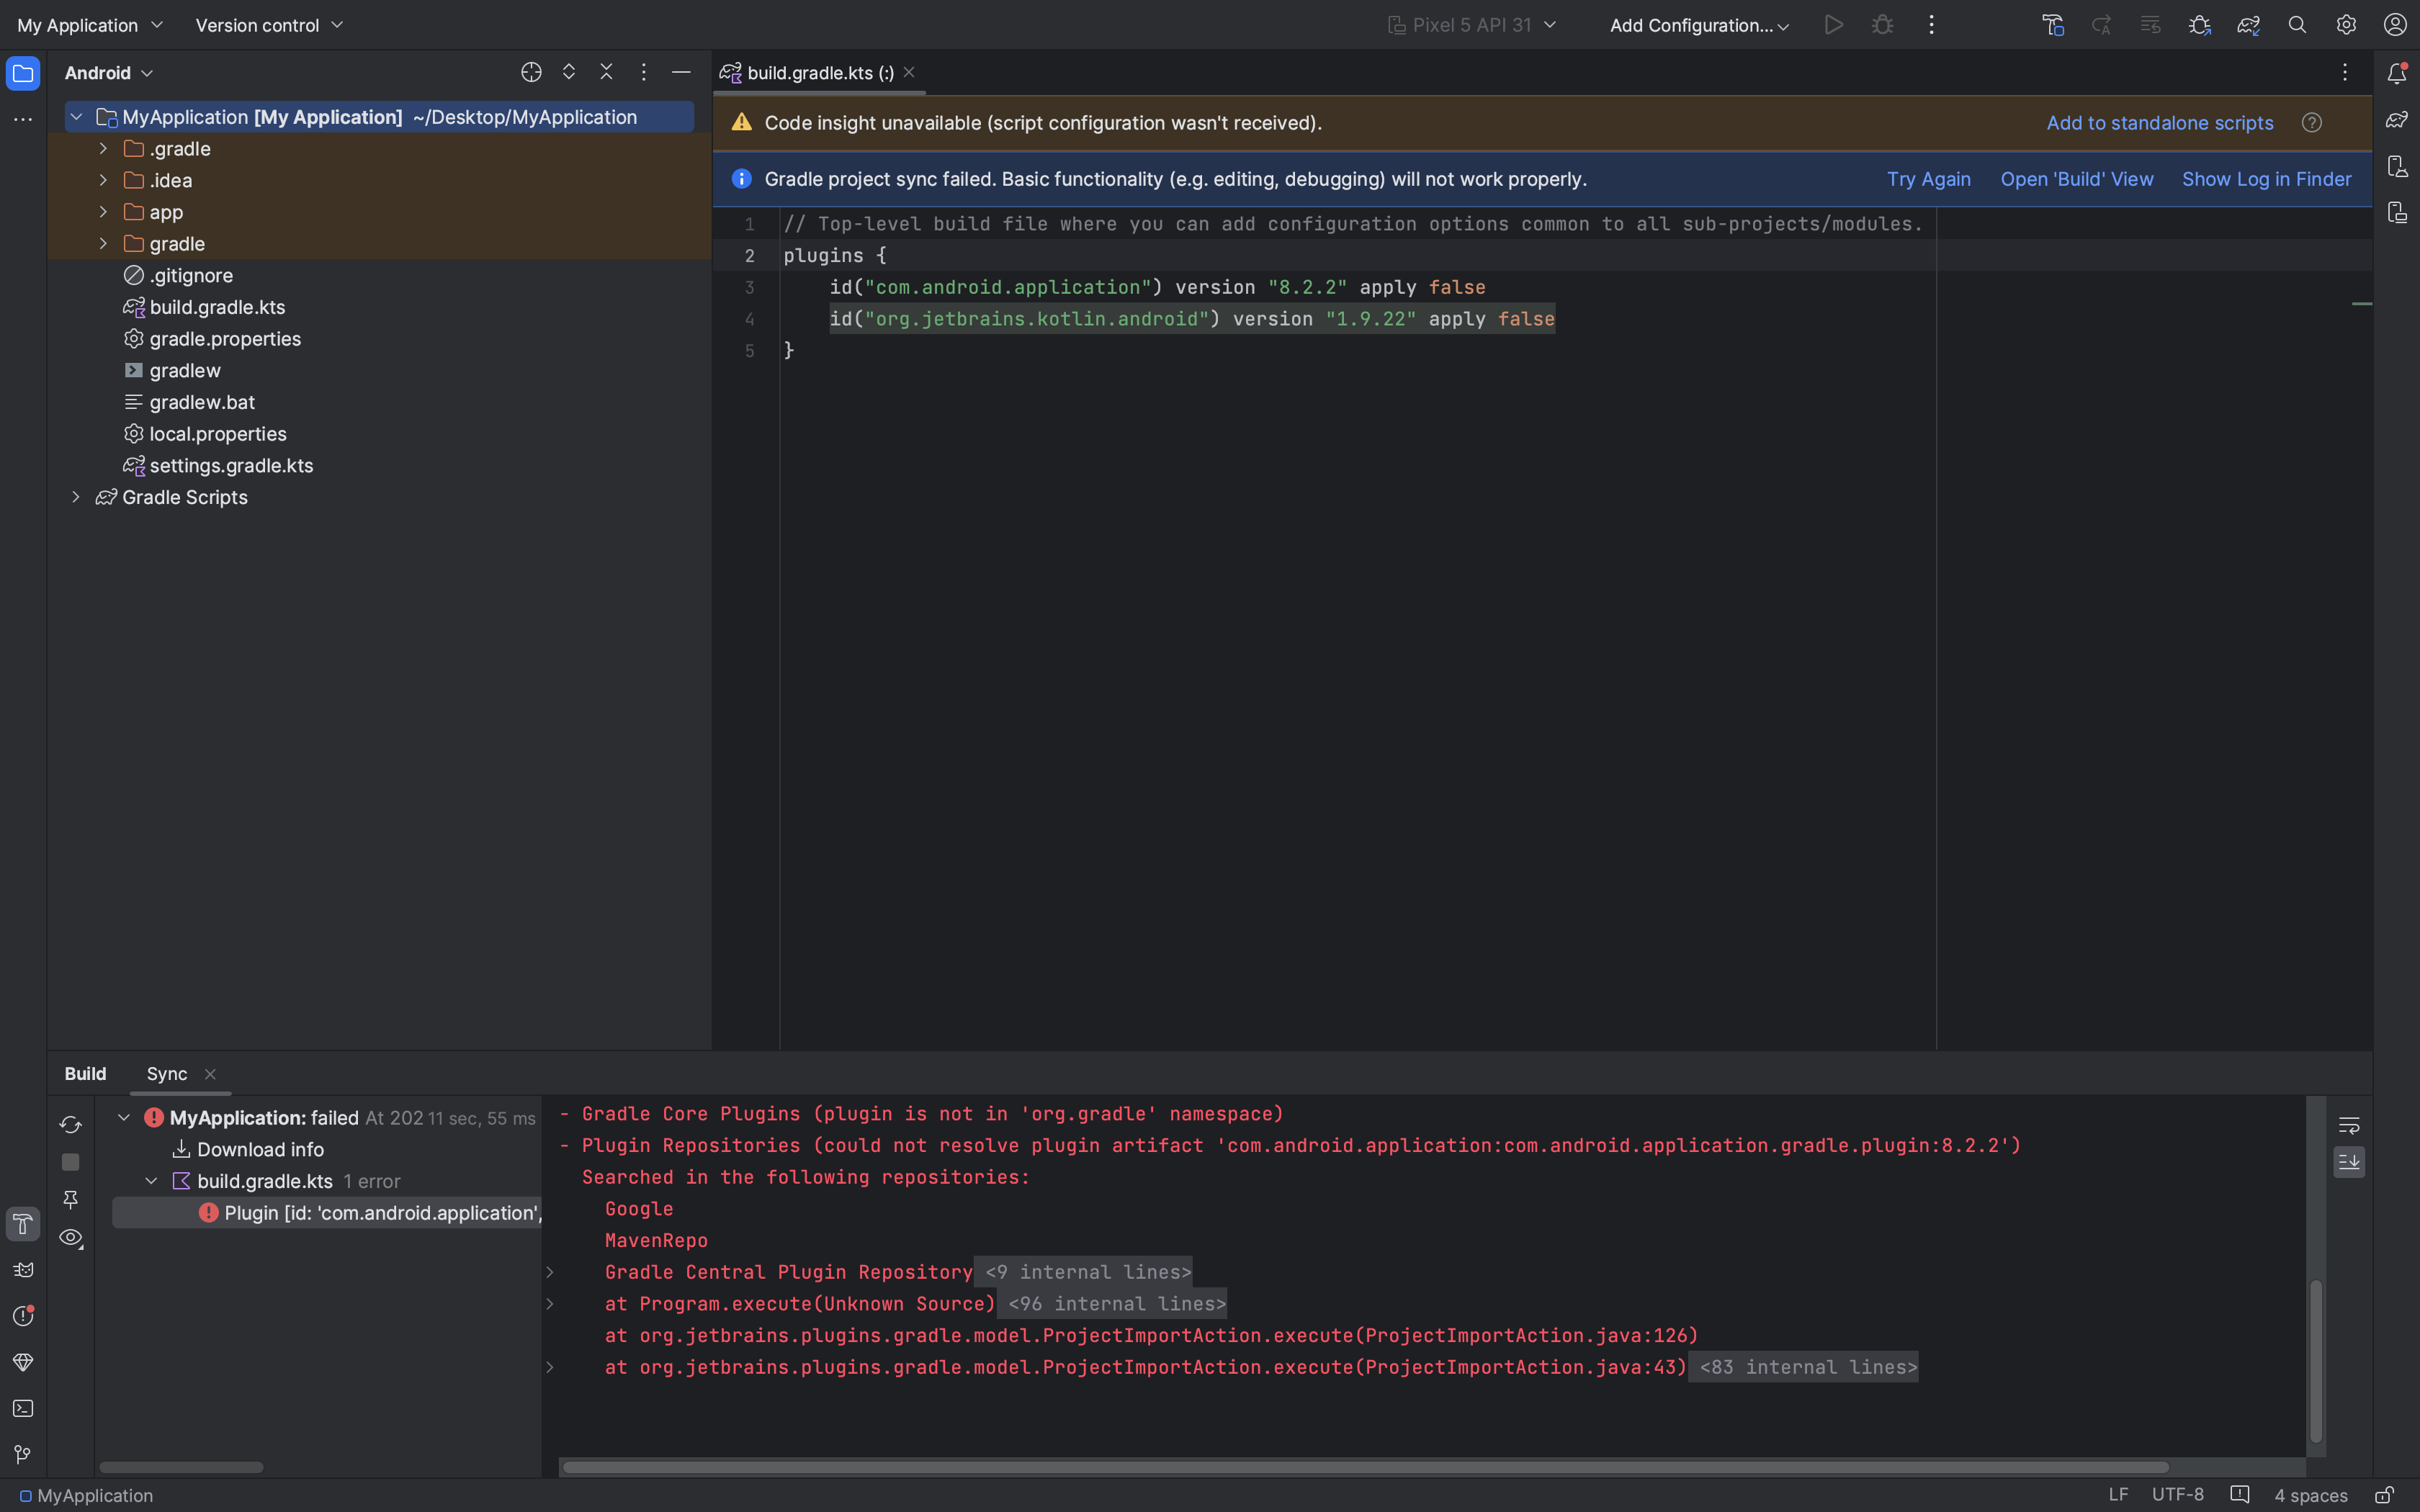Image resolution: width=2420 pixels, height=1512 pixels.
Task: Open App Quality Insights gem icon
Action: click(x=23, y=1362)
